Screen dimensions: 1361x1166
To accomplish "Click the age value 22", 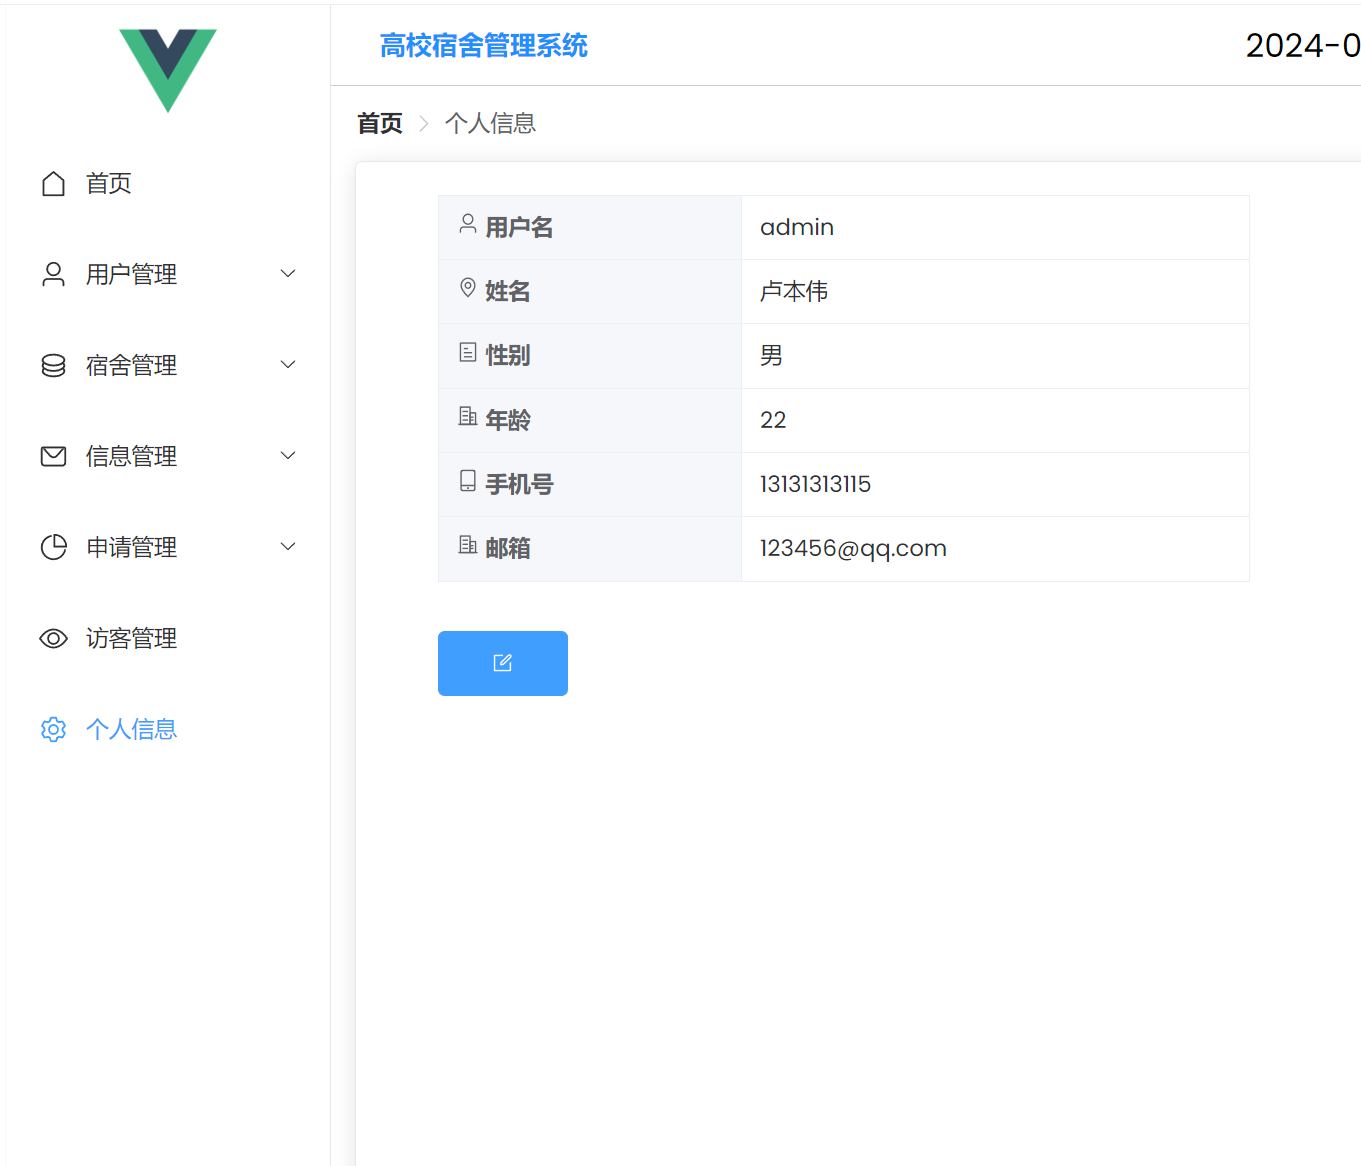I will [773, 420].
